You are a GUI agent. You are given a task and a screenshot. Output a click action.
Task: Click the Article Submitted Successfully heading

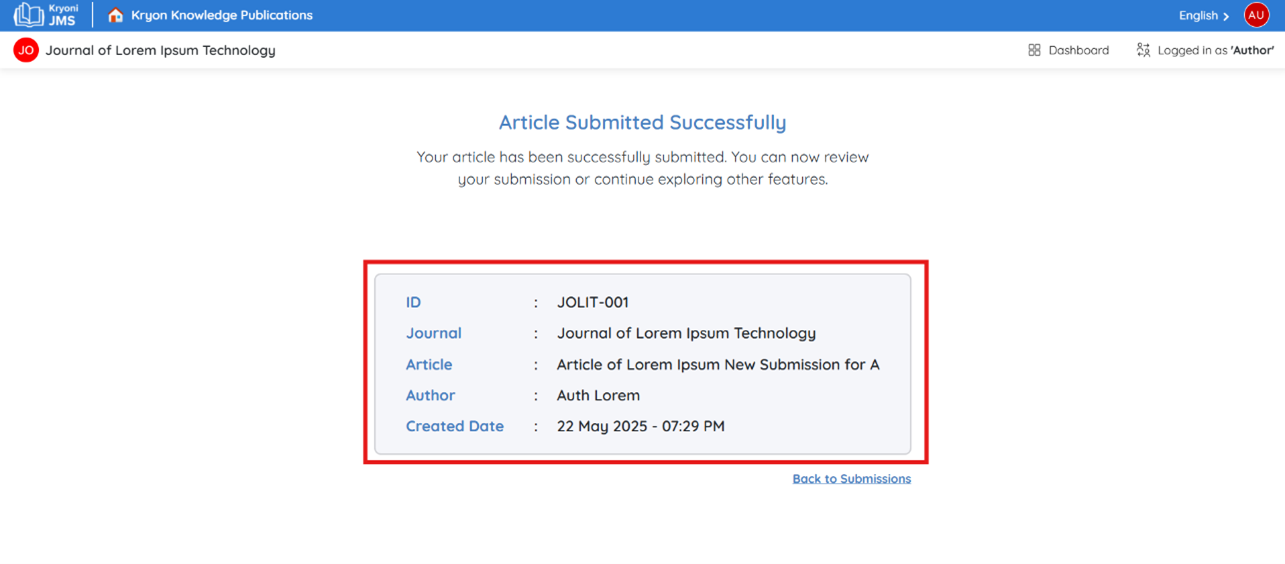tap(642, 122)
